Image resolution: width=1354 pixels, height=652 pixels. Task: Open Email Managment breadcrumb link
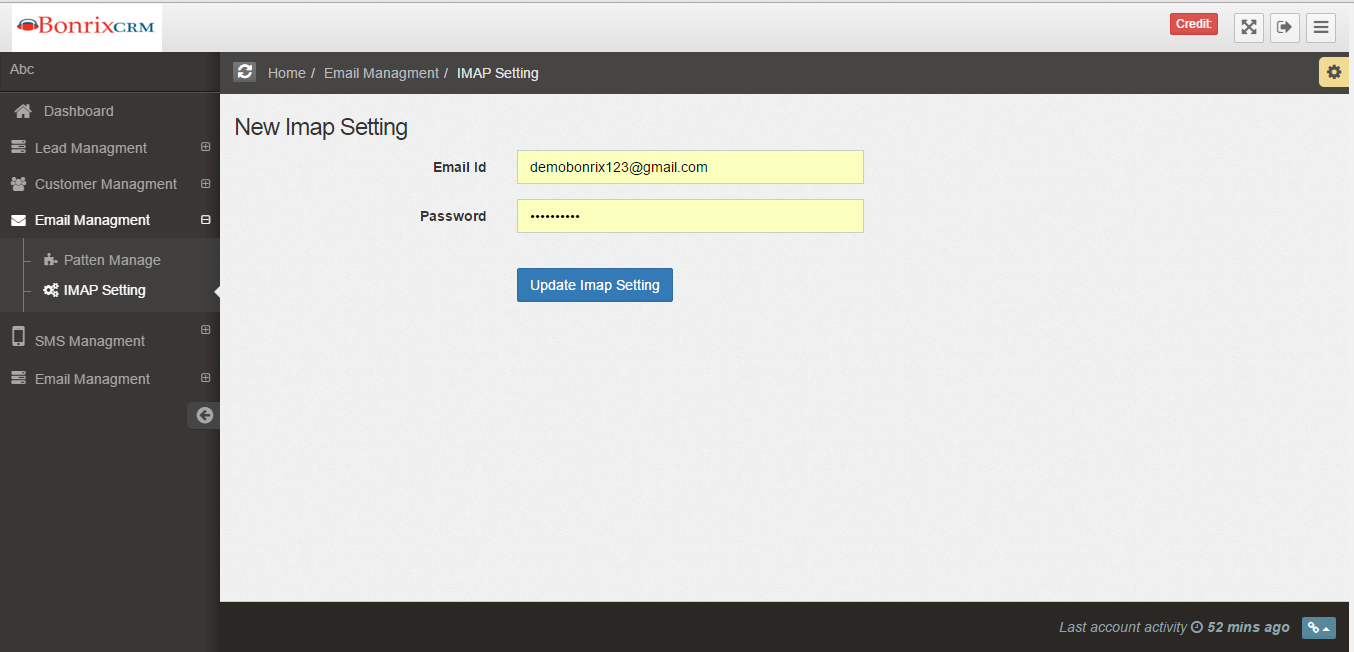tap(381, 73)
